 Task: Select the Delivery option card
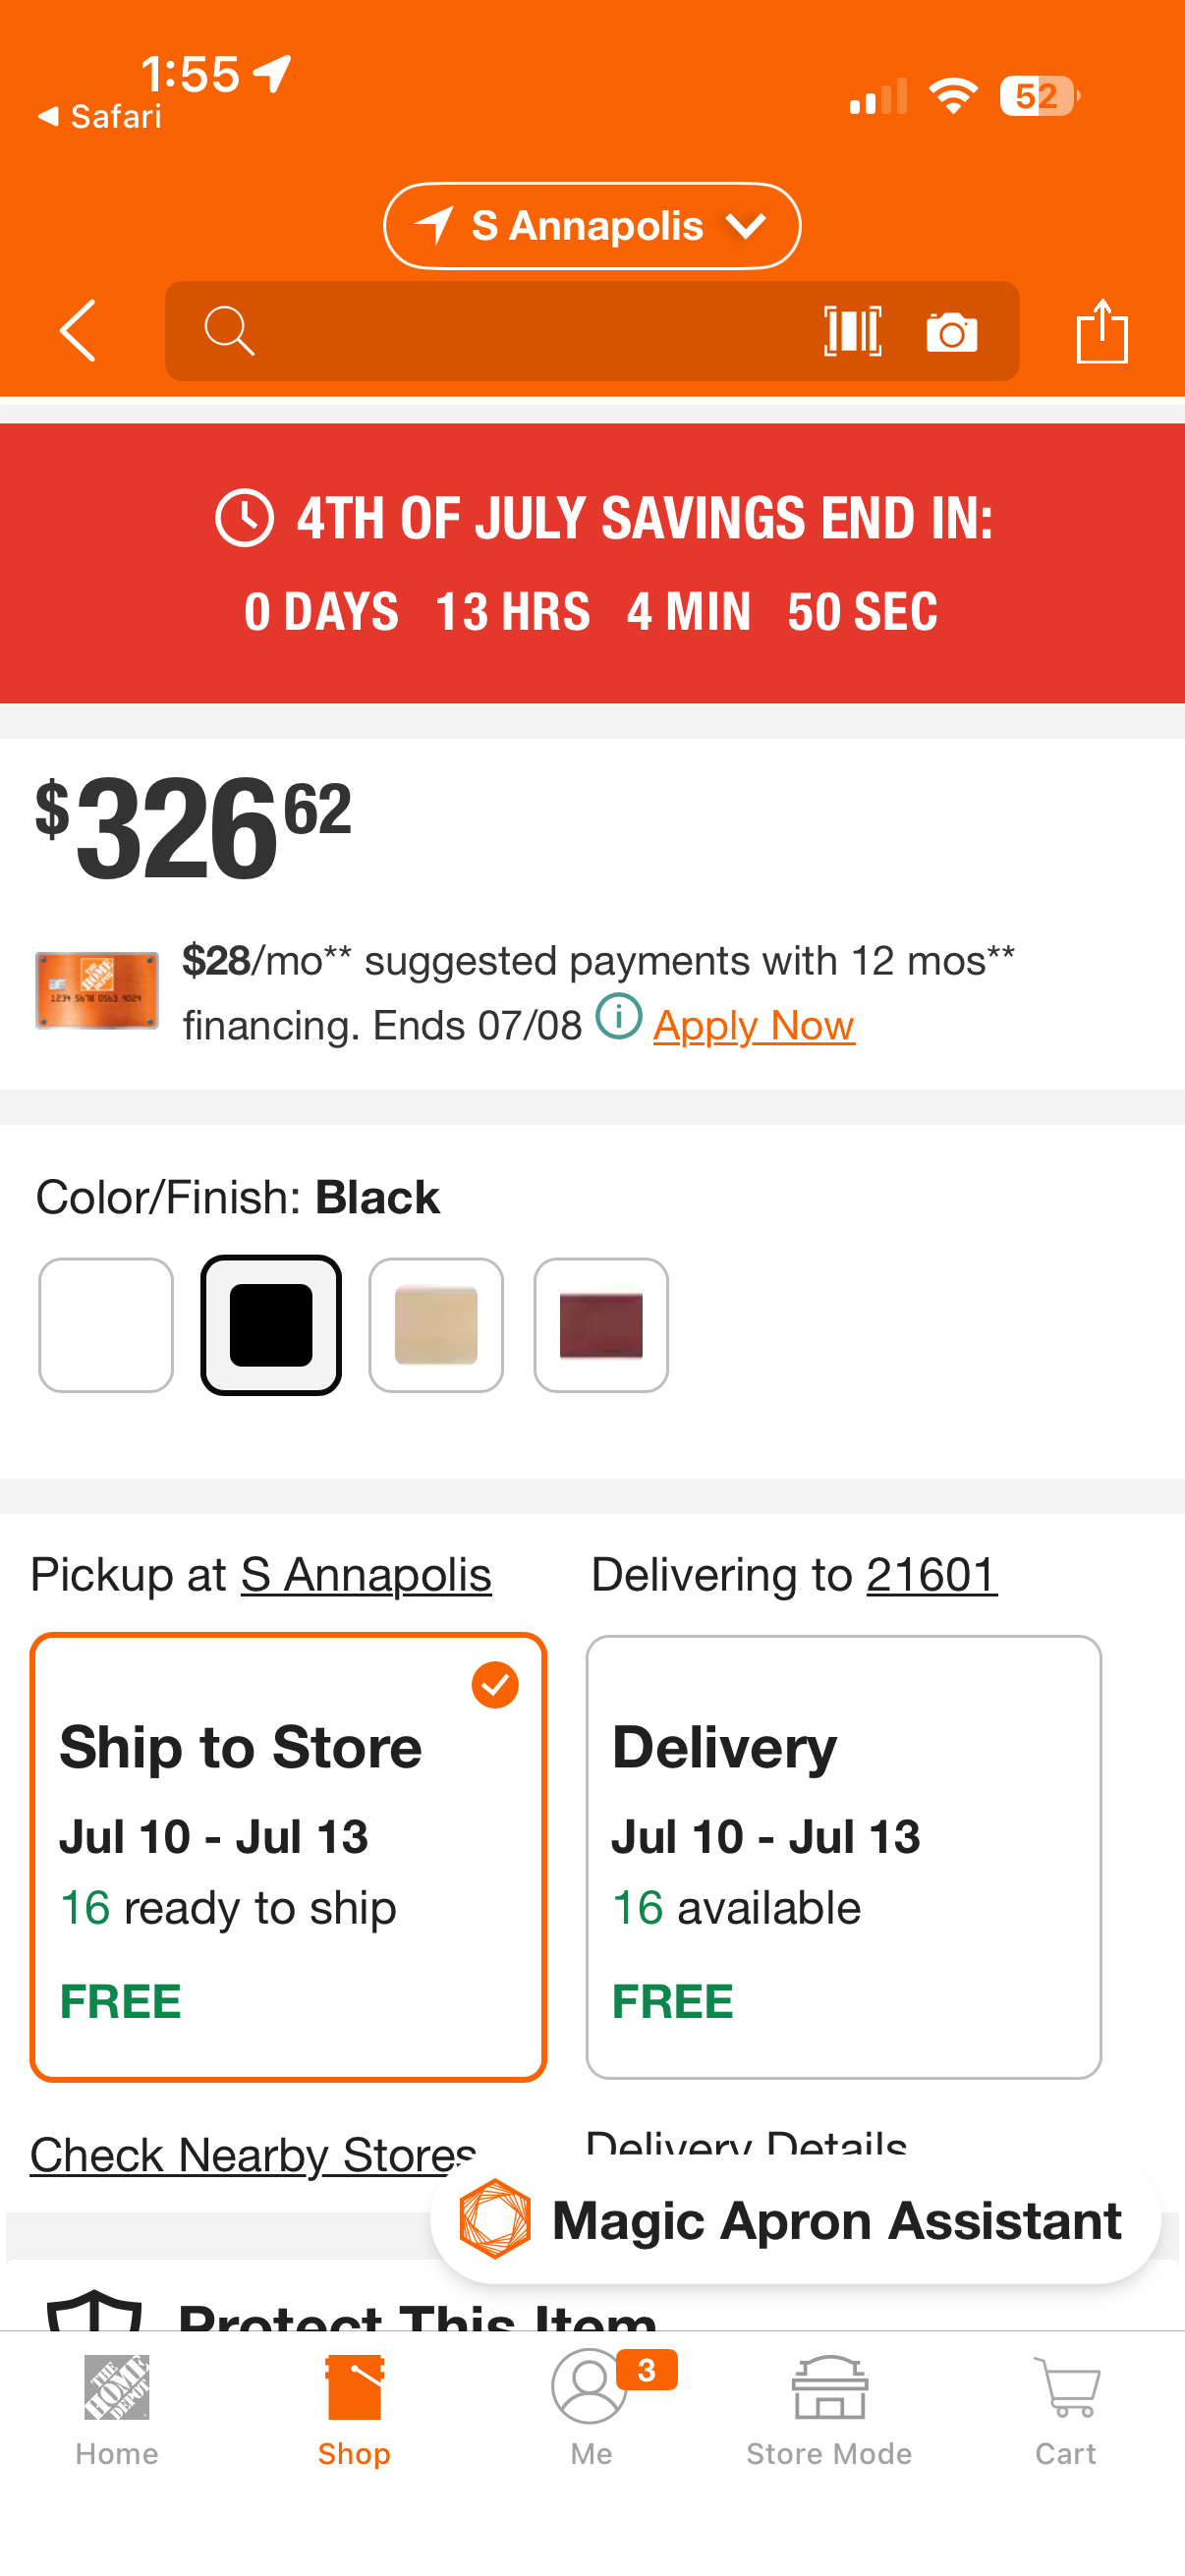(x=844, y=1857)
